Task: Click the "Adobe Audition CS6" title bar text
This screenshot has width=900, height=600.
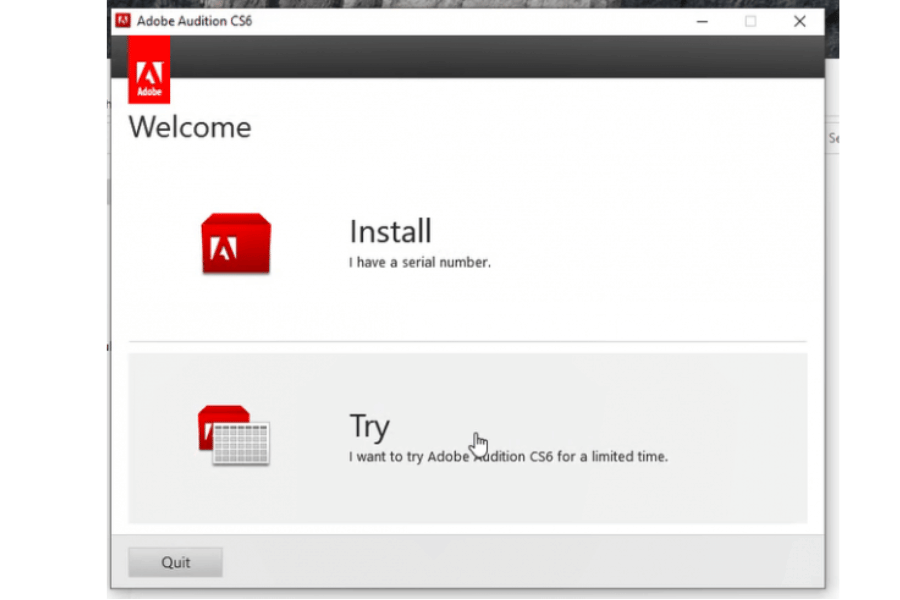Action: click(194, 21)
